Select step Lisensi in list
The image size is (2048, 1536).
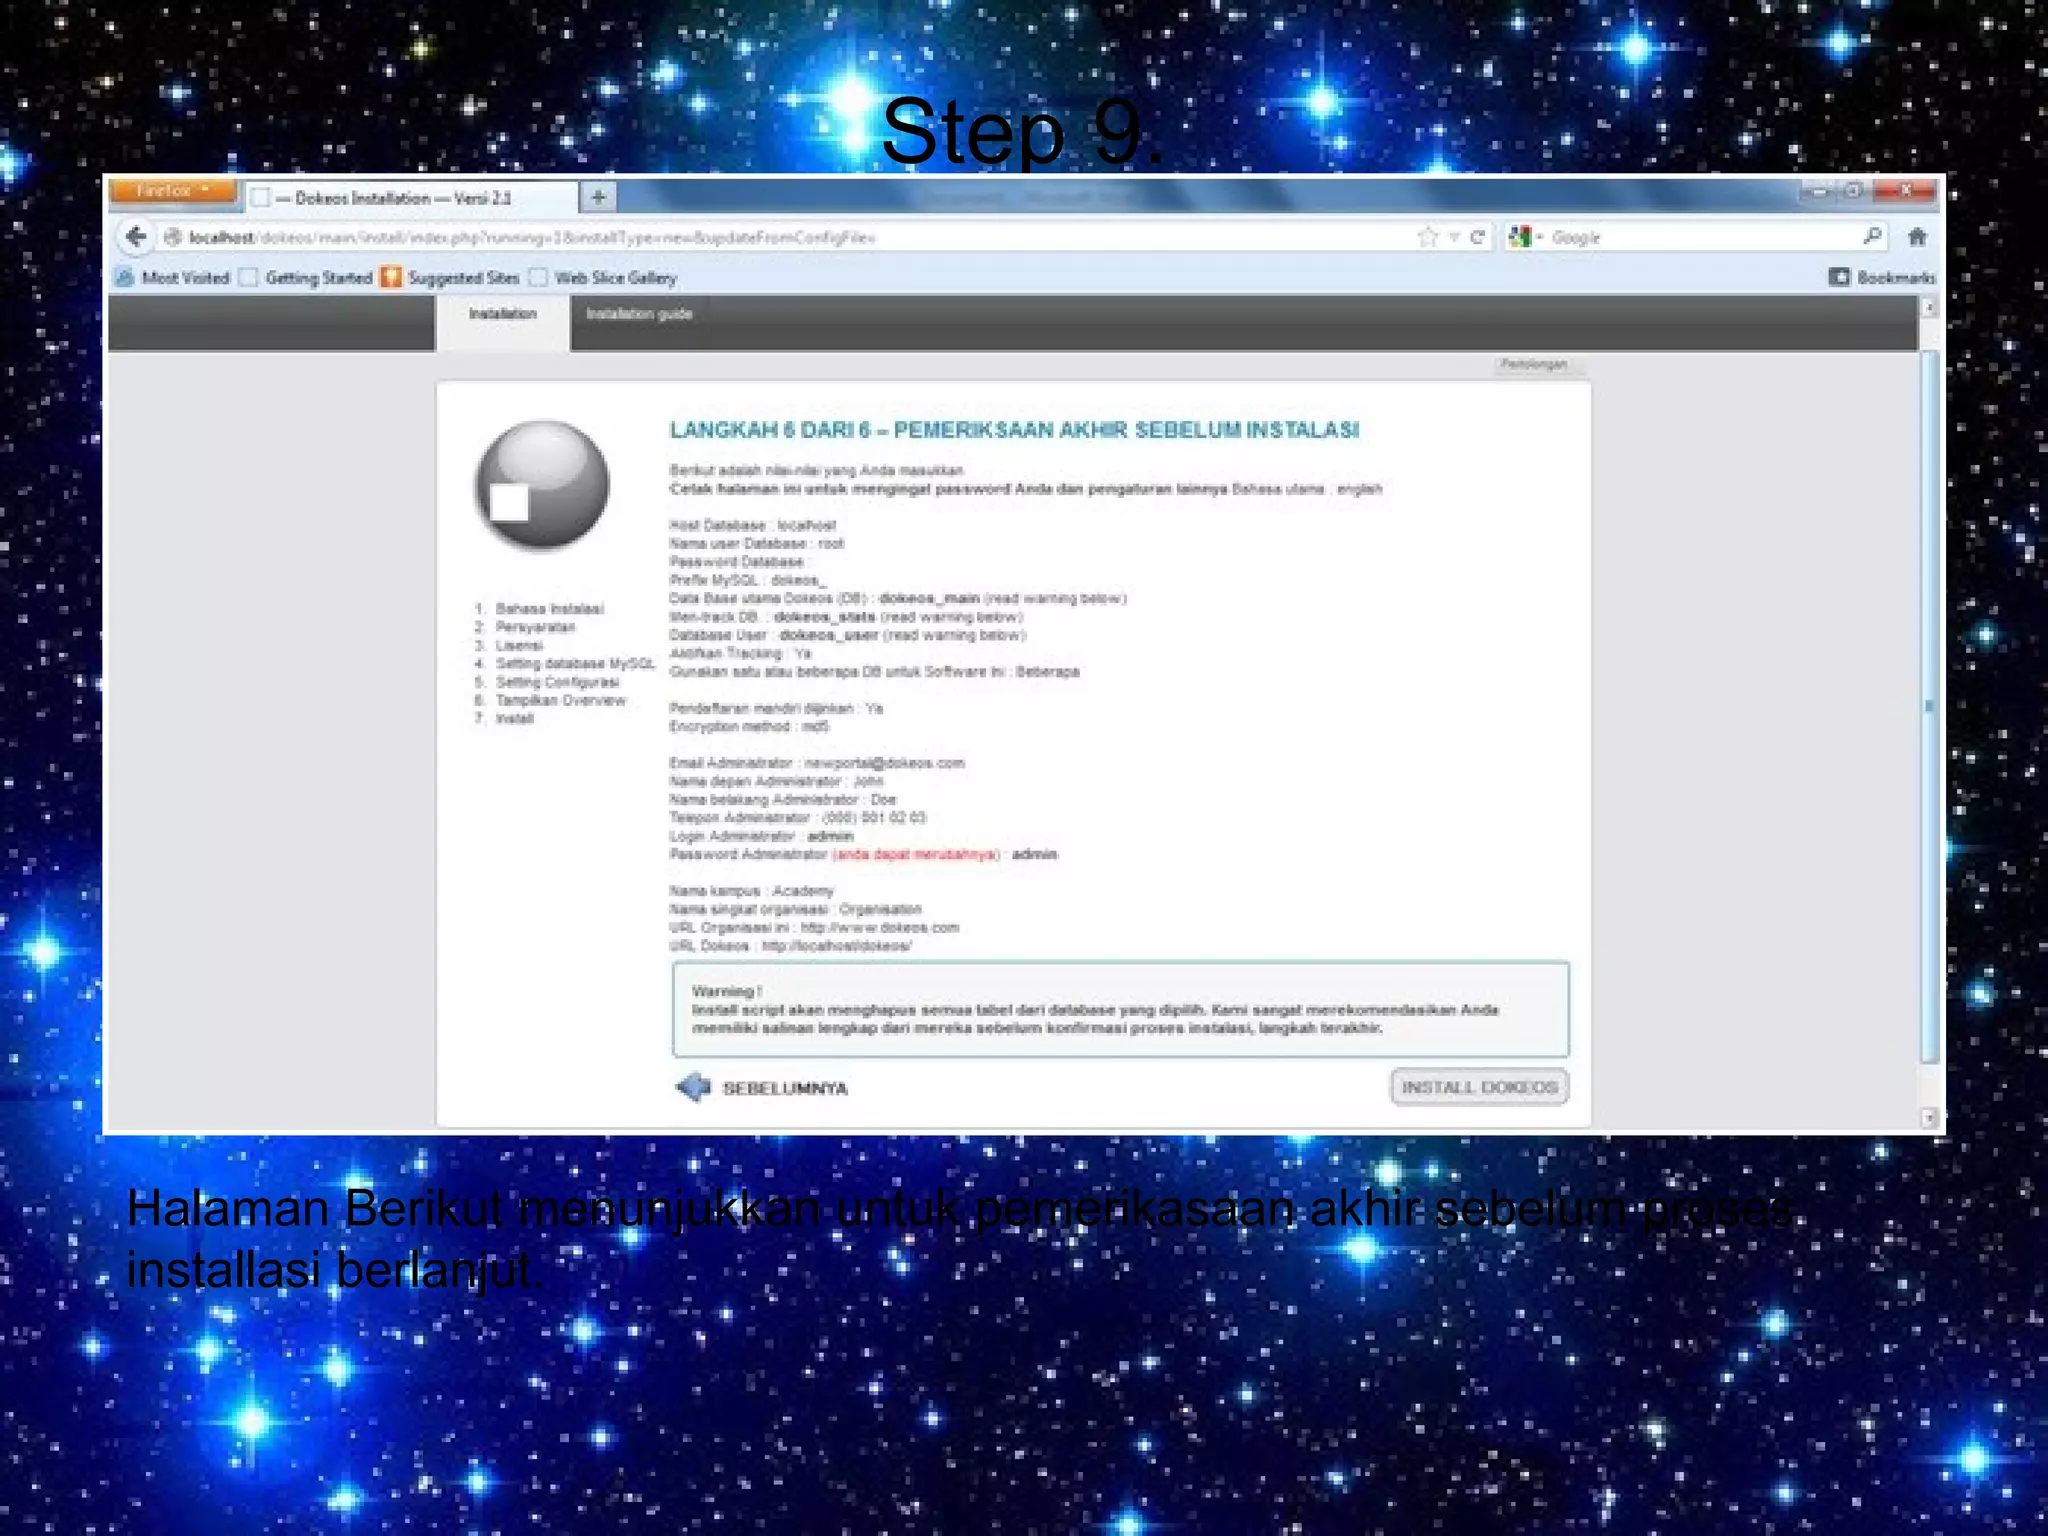pos(519,646)
